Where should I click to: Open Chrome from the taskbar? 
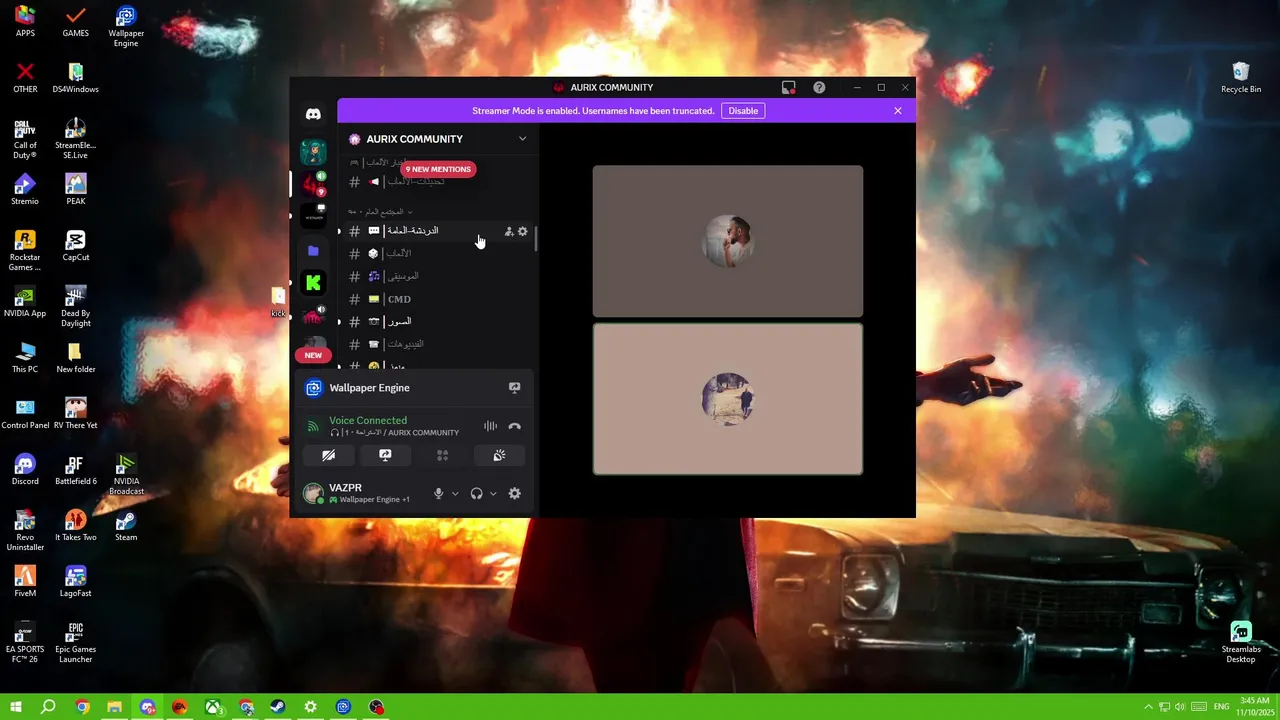coord(82,707)
